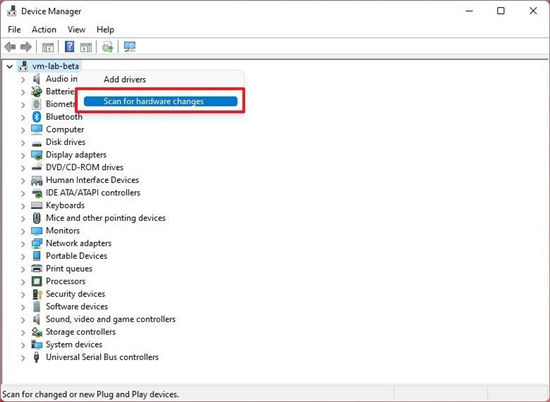Open the Action menu

(44, 29)
